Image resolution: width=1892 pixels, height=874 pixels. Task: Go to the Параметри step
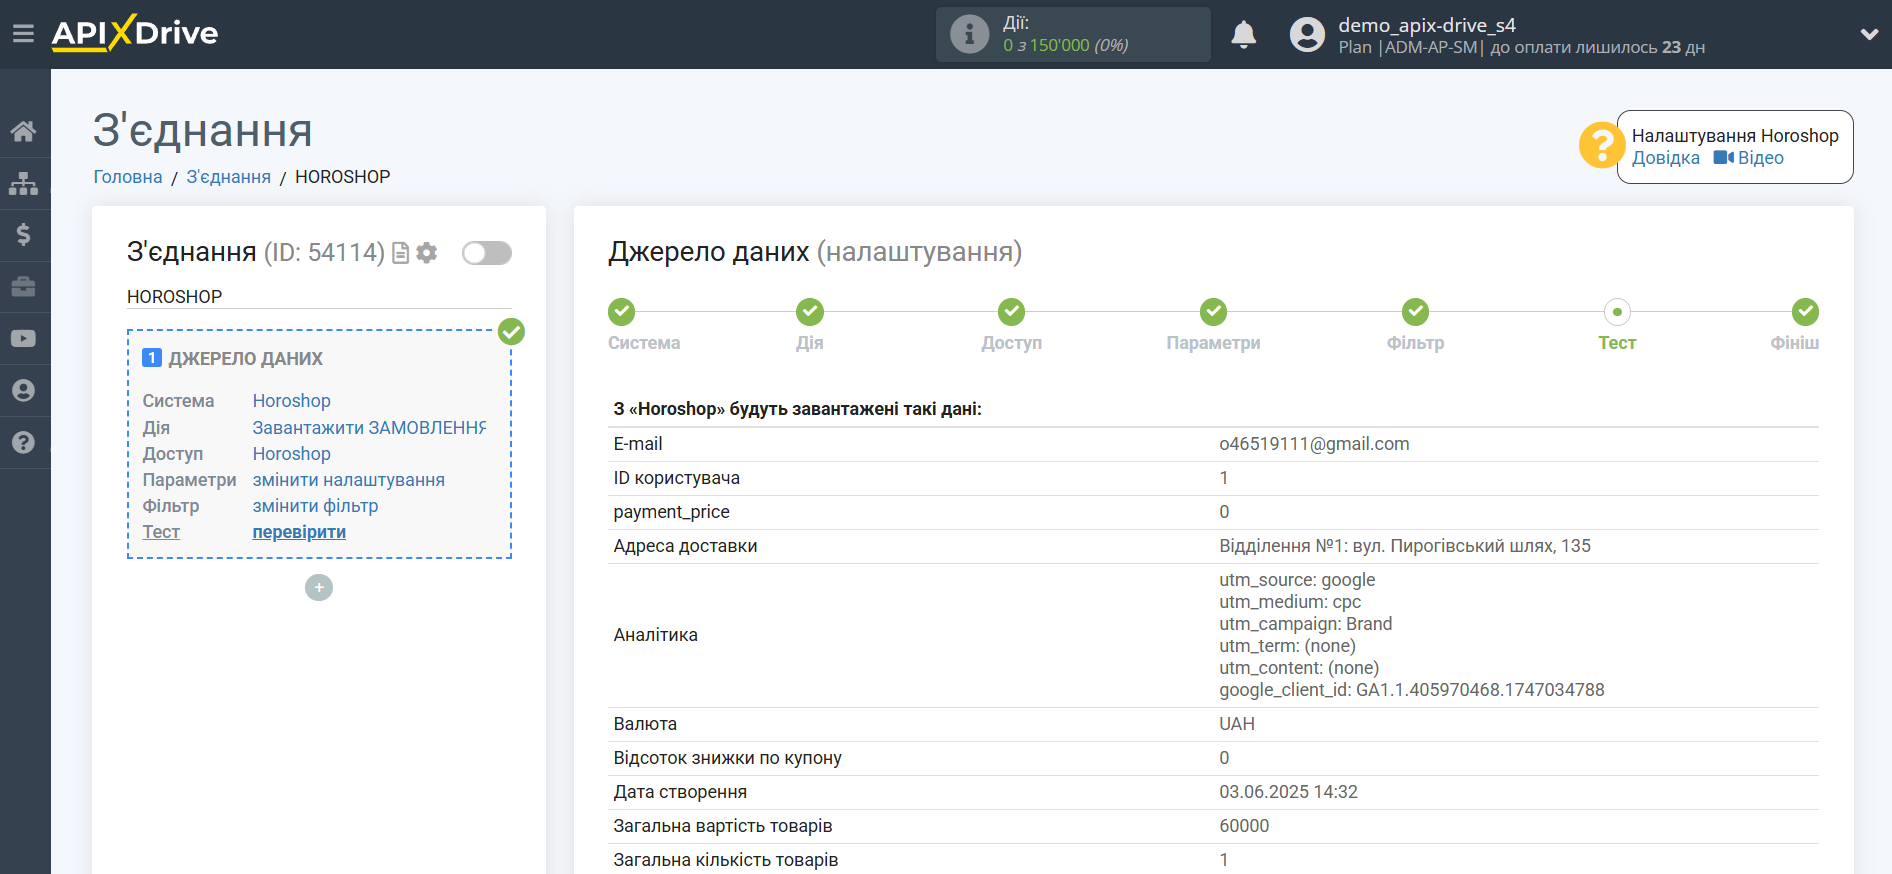point(1214,312)
